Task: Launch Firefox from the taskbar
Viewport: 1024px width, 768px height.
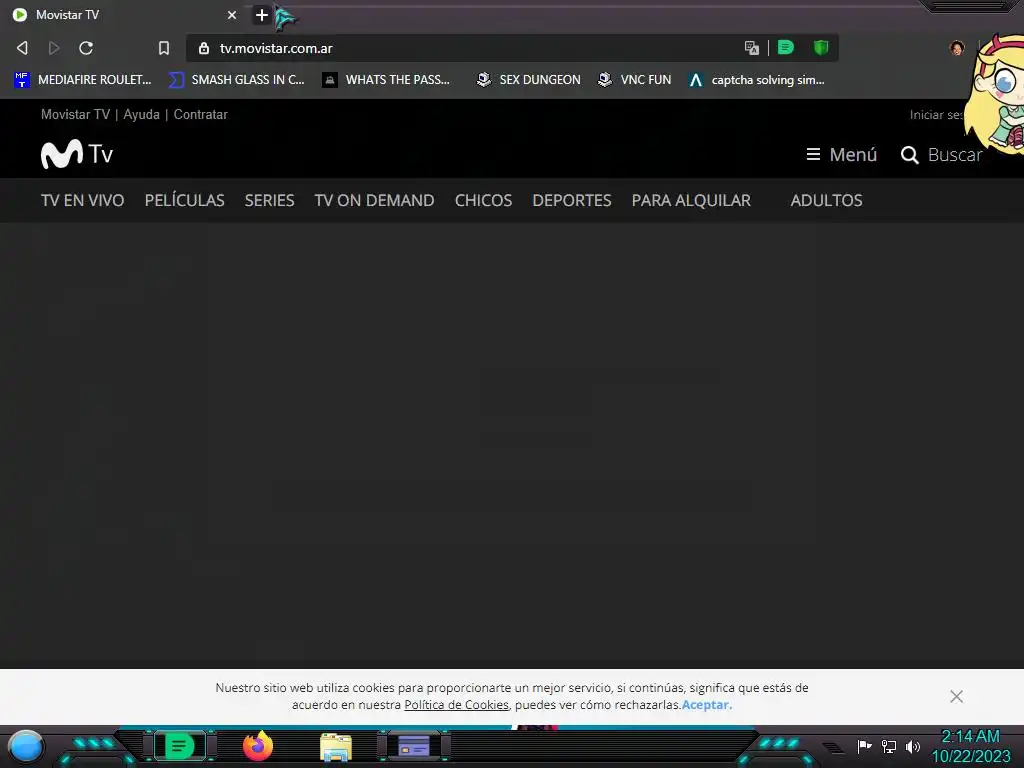Action: [x=258, y=746]
